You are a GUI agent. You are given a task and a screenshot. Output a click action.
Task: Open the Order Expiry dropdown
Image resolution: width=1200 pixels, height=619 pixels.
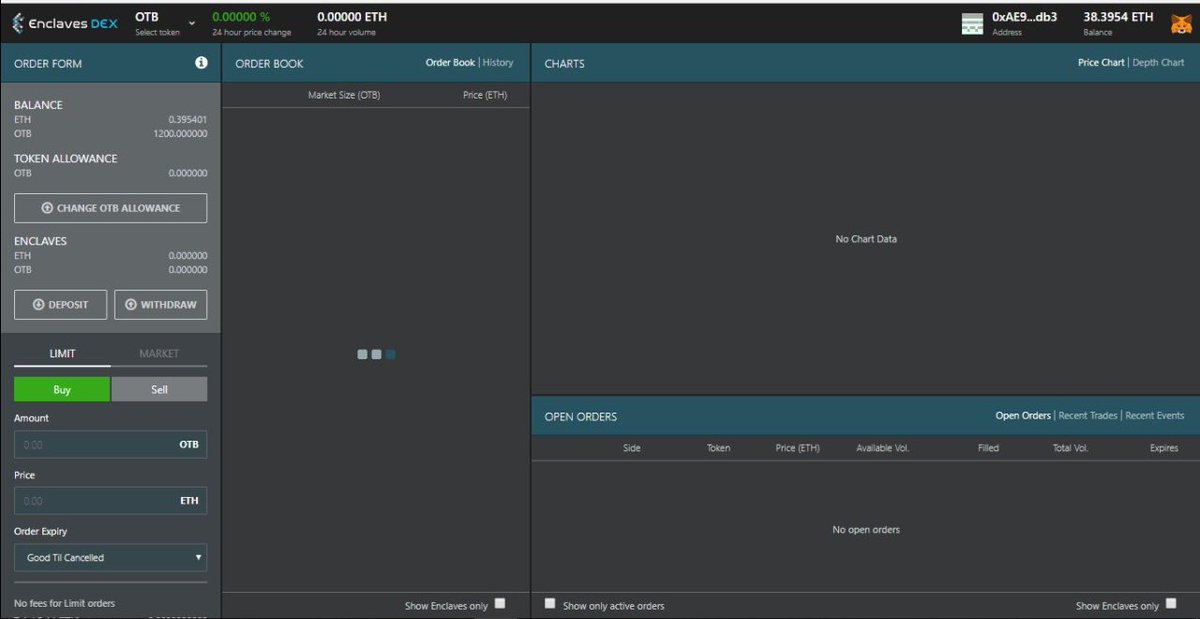[110, 557]
